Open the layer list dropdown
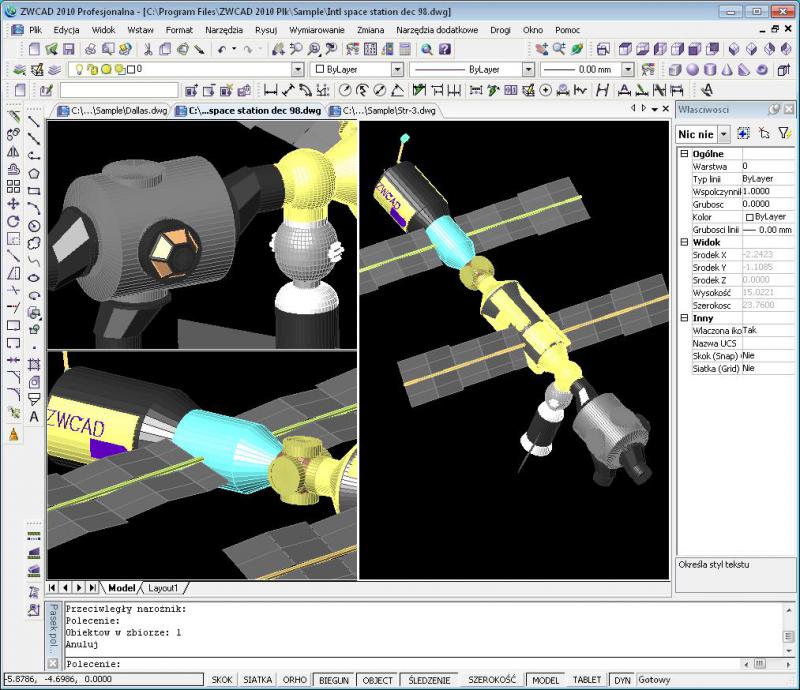This screenshot has height=690, width=800. pos(297,69)
